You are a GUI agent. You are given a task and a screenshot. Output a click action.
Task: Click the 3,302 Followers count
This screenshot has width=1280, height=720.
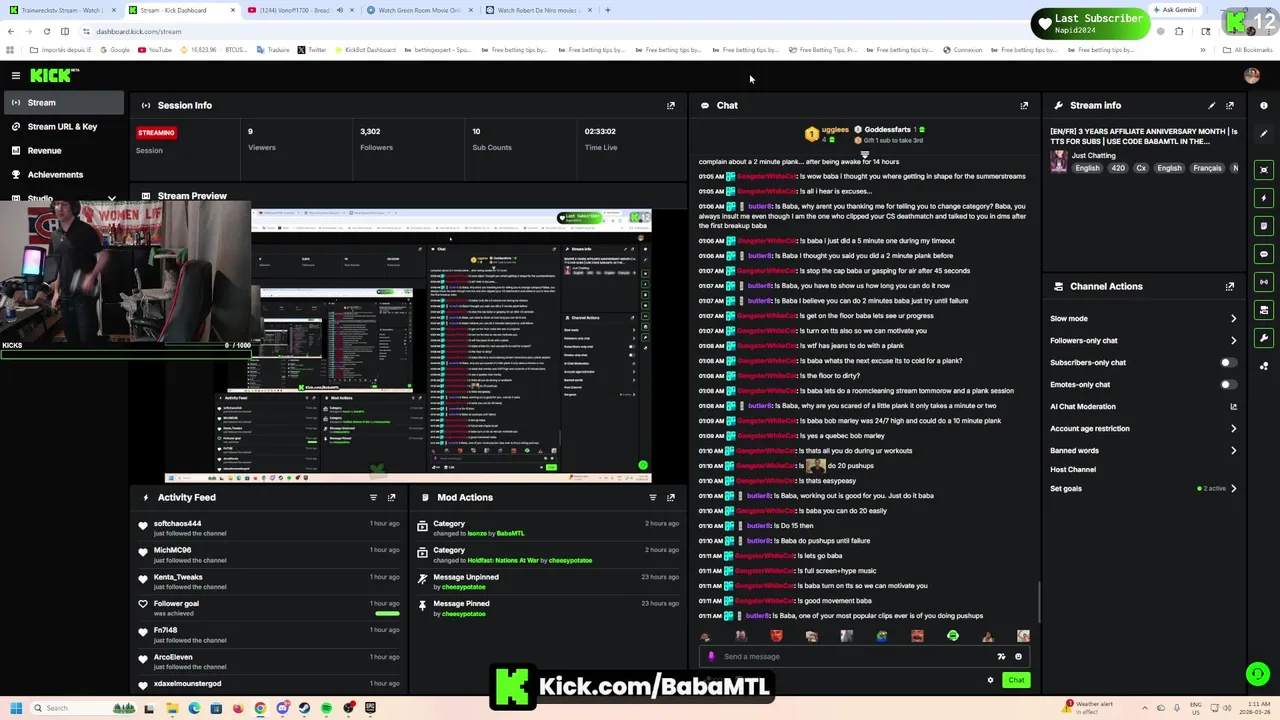click(370, 131)
